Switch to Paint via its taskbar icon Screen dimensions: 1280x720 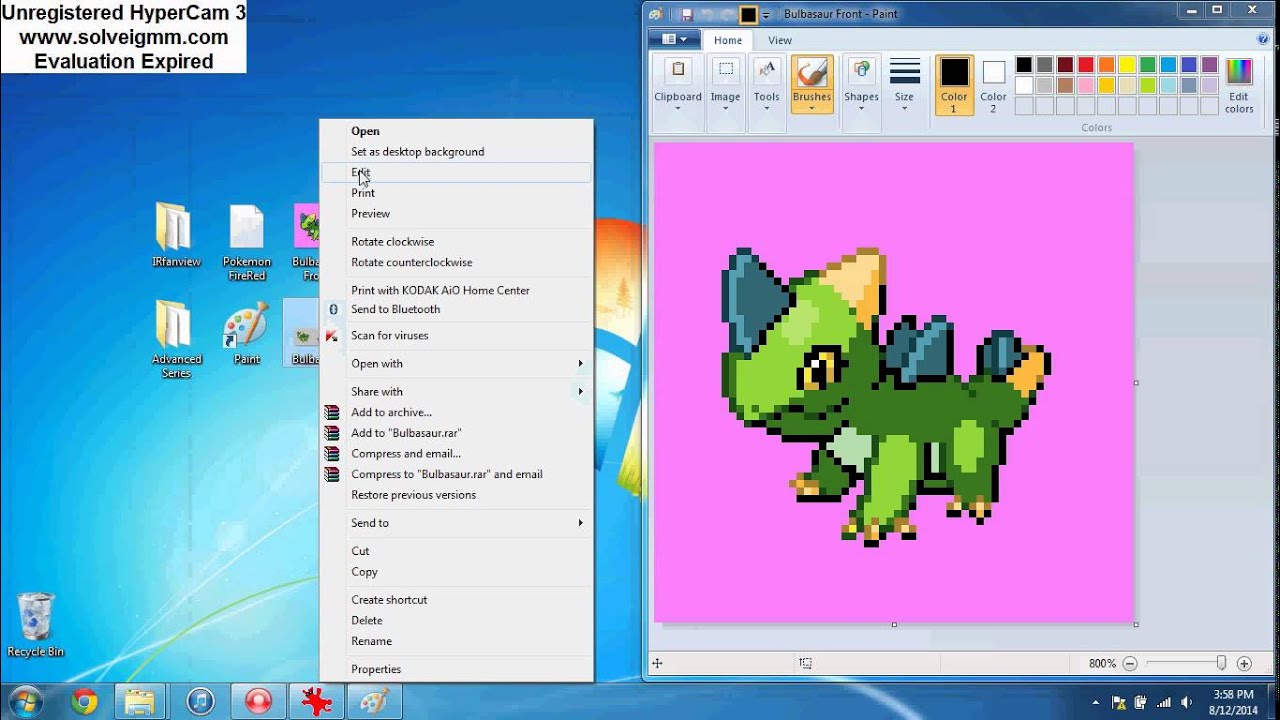[376, 702]
